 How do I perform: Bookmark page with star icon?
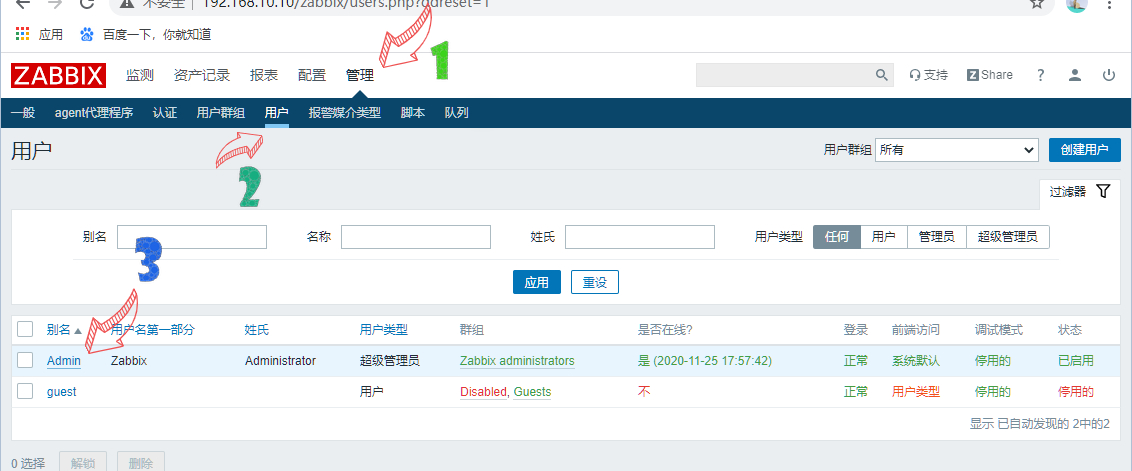pyautogui.click(x=1037, y=4)
